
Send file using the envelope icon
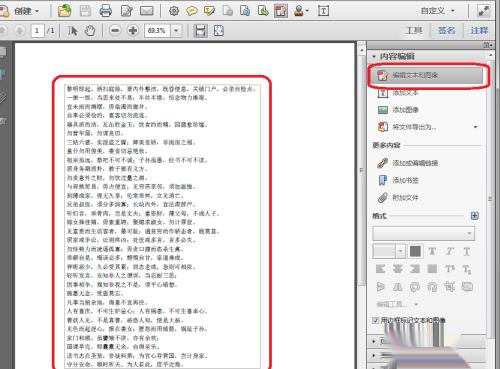pyautogui.click(x=147, y=11)
